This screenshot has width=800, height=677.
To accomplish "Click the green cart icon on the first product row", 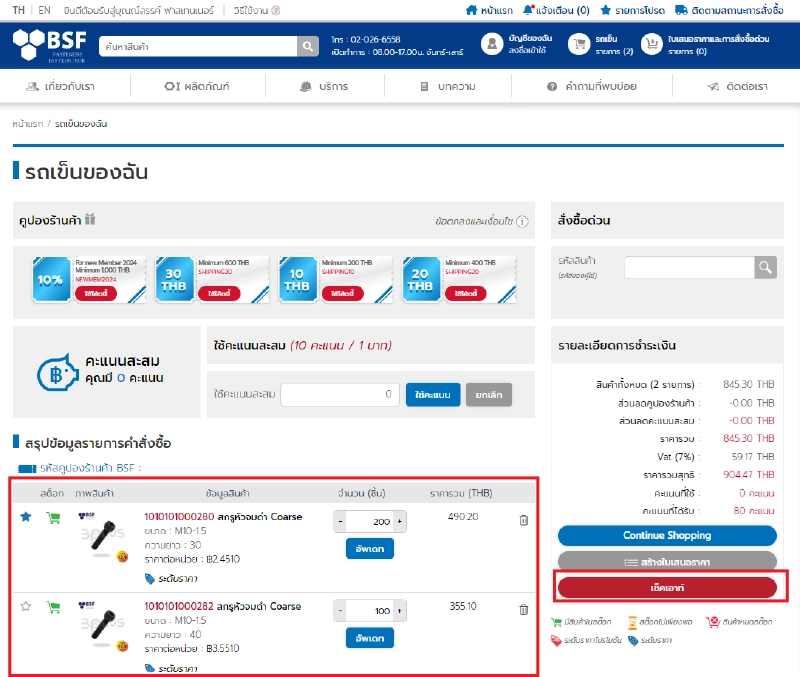I will (53, 518).
